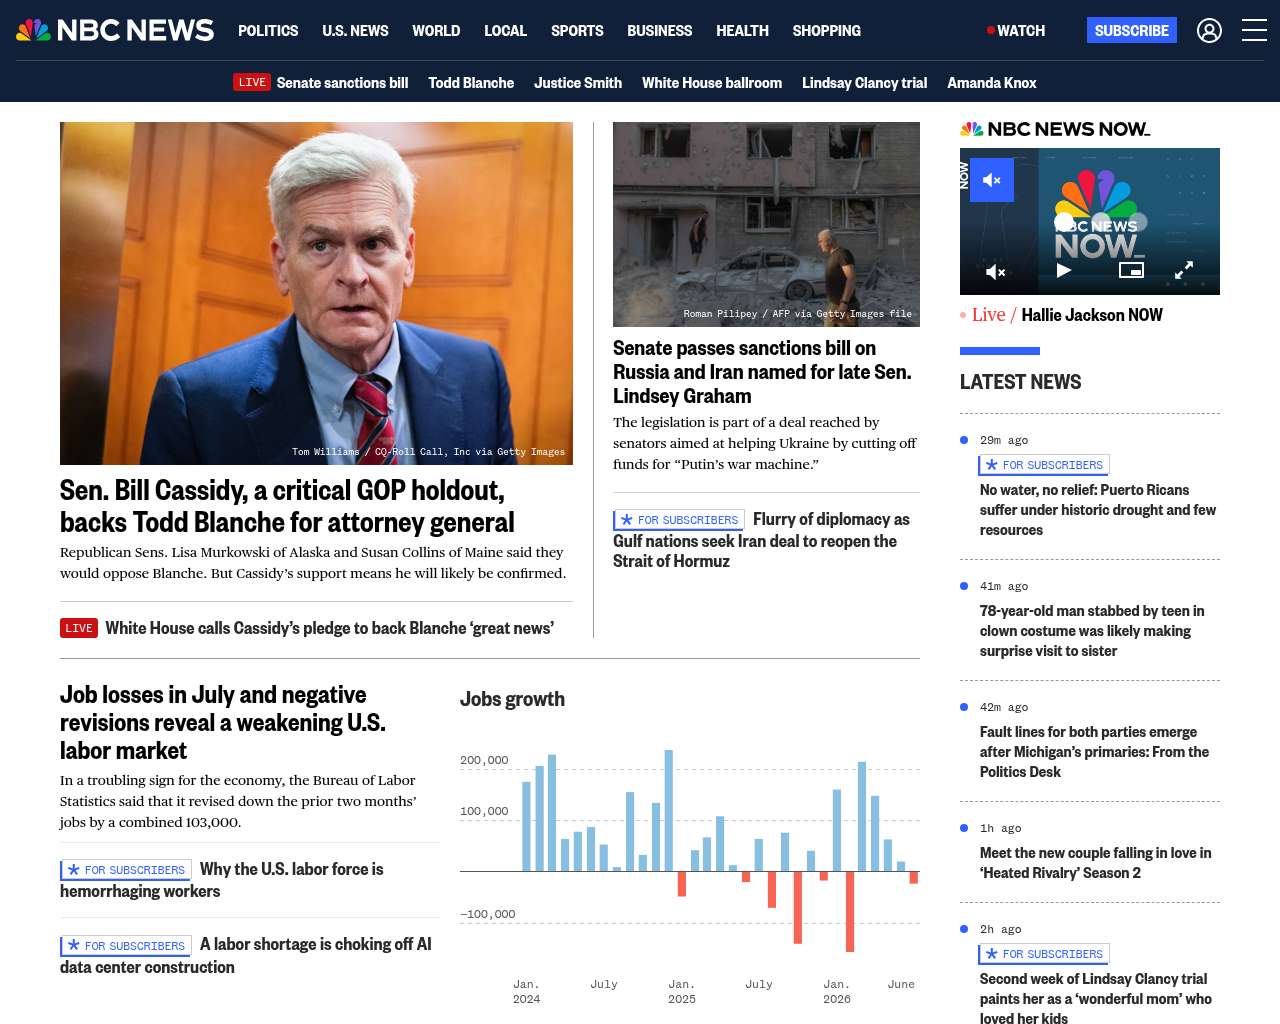
Task: Click the '1h ago' timestamp
Action: [1001, 828]
